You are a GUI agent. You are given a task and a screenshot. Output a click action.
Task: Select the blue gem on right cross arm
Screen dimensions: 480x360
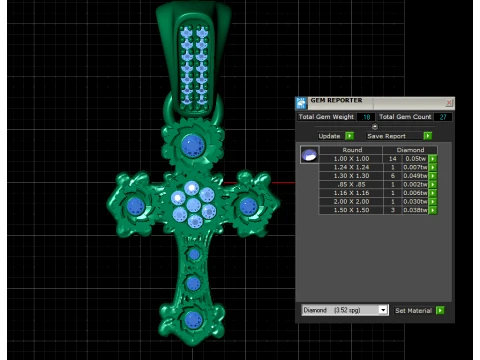(249, 206)
